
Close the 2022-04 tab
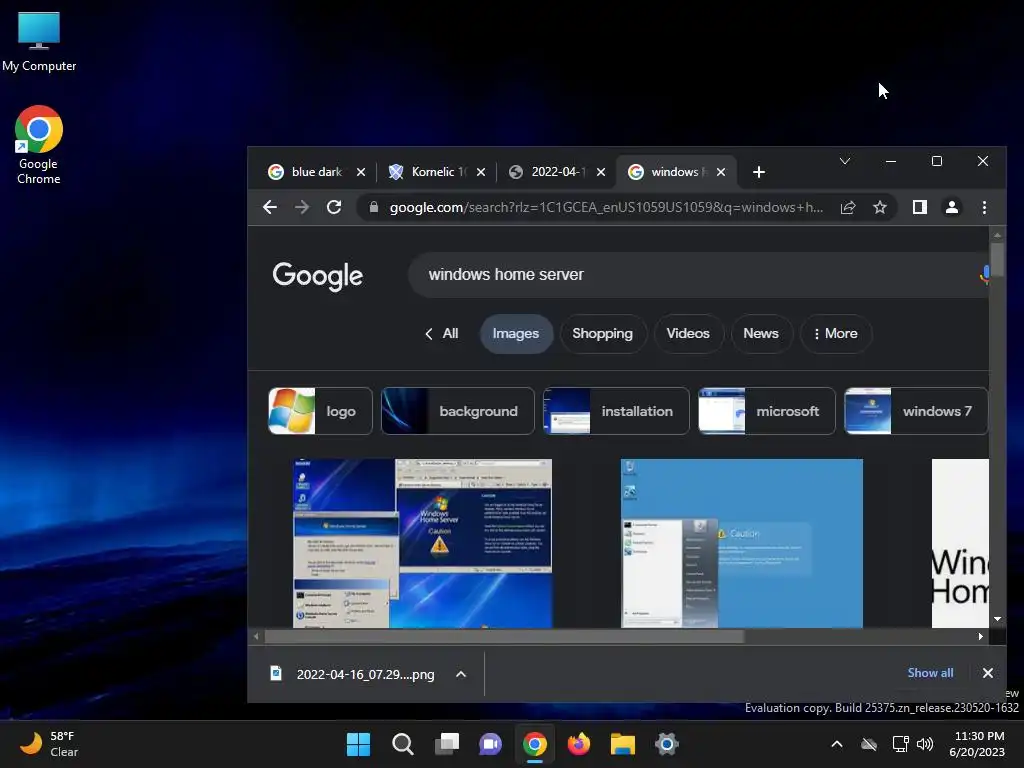point(601,172)
